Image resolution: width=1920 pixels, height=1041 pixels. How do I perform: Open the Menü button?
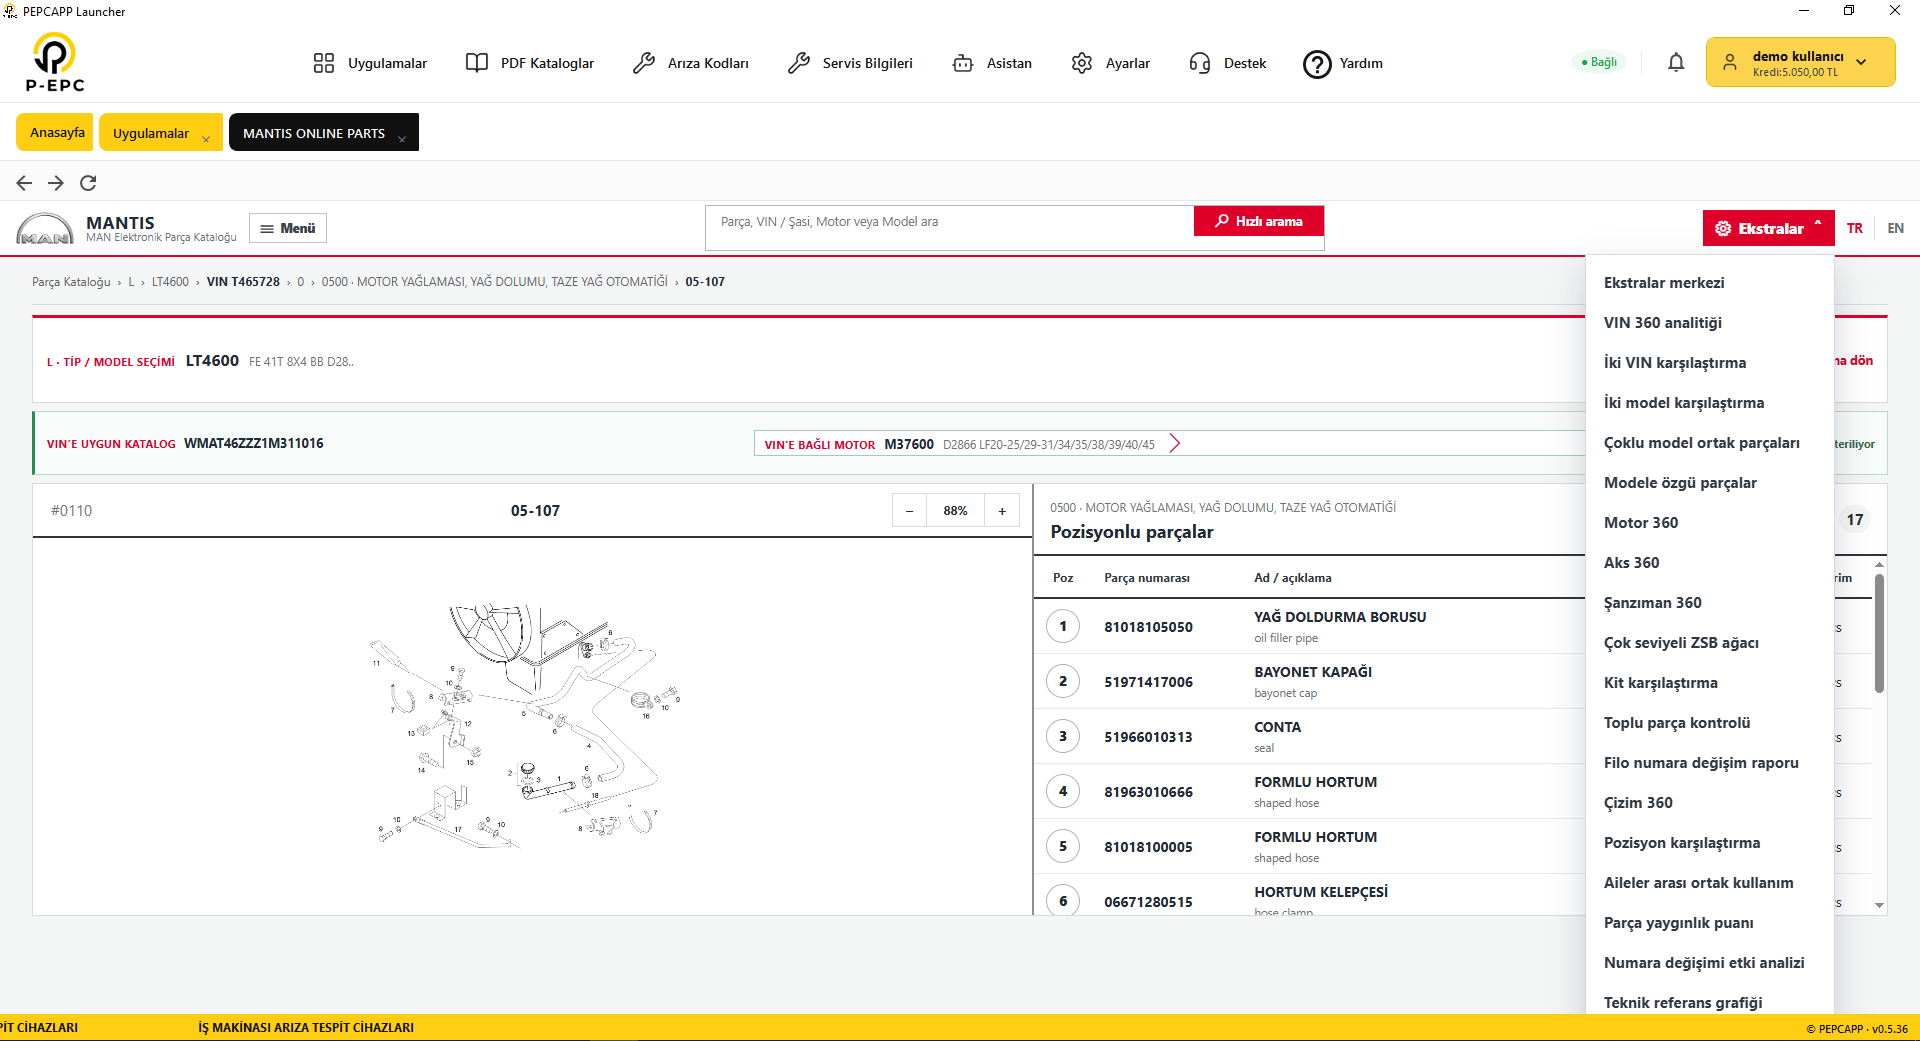(288, 228)
